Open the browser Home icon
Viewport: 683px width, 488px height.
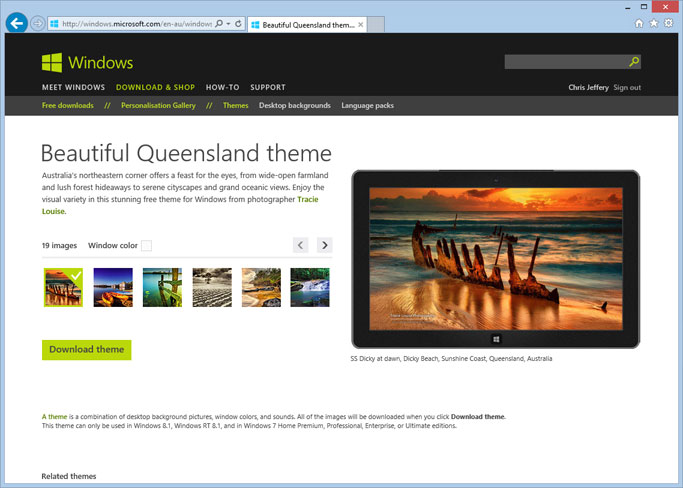point(639,24)
